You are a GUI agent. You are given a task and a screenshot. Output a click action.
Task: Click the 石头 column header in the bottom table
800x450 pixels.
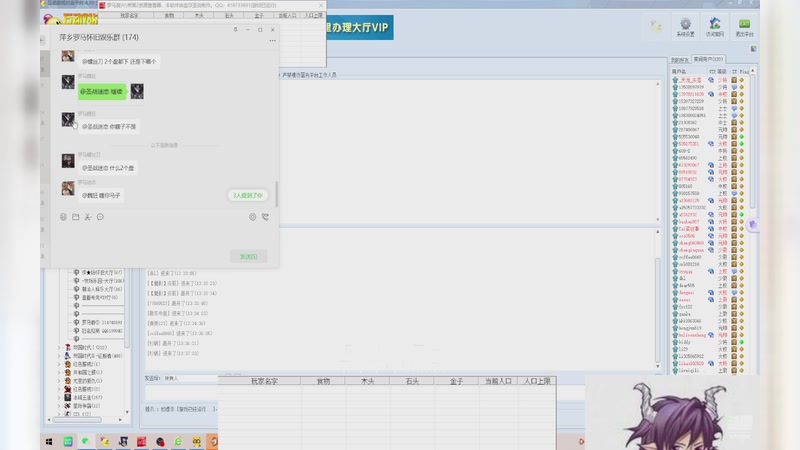click(412, 381)
